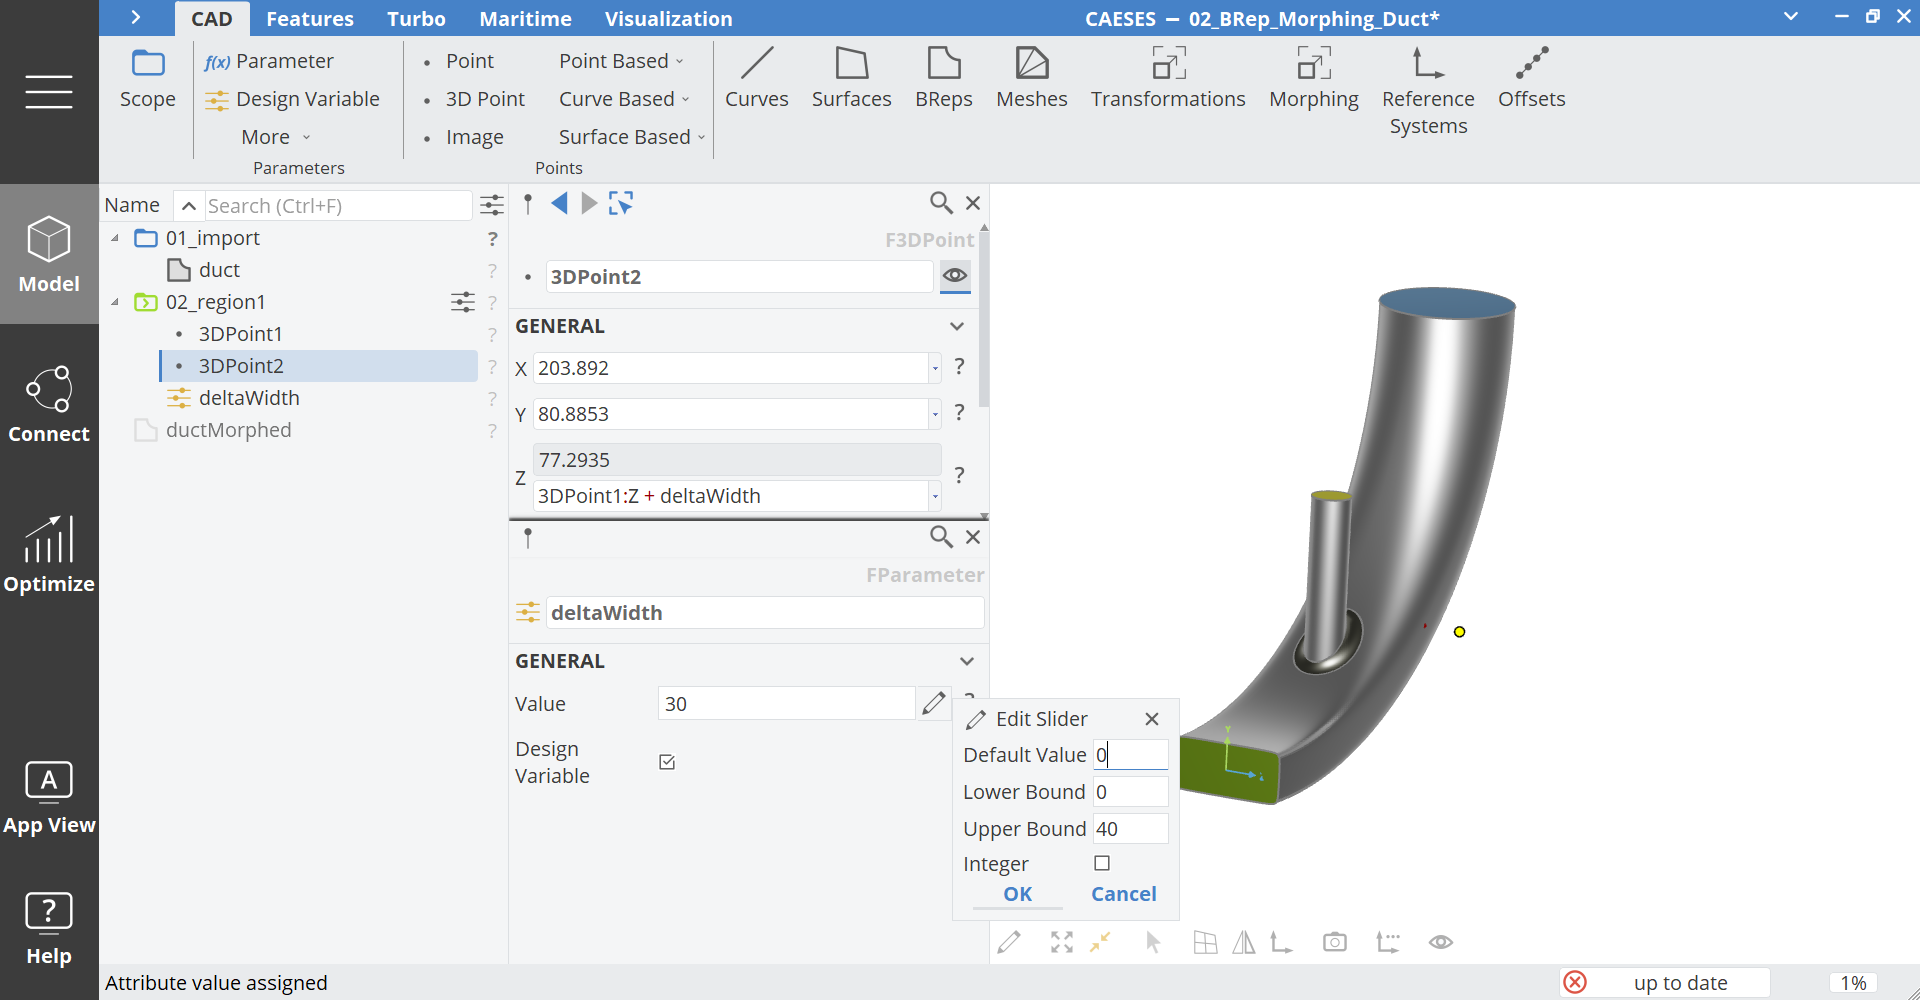The width and height of the screenshot is (1920, 1000).
Task: Toggle multi-view layout in viewport toolbar
Action: click(x=1206, y=942)
